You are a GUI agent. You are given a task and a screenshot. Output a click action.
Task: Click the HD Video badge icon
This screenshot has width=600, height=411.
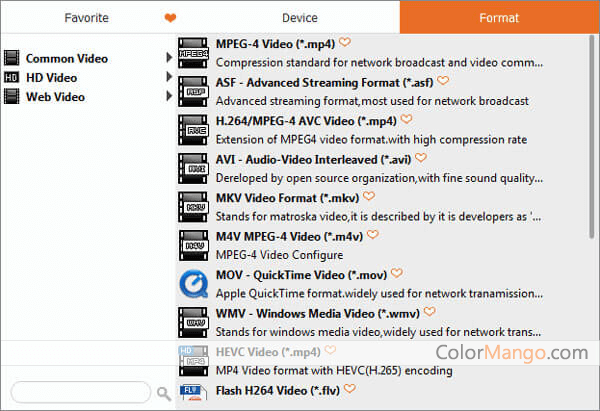pos(11,78)
